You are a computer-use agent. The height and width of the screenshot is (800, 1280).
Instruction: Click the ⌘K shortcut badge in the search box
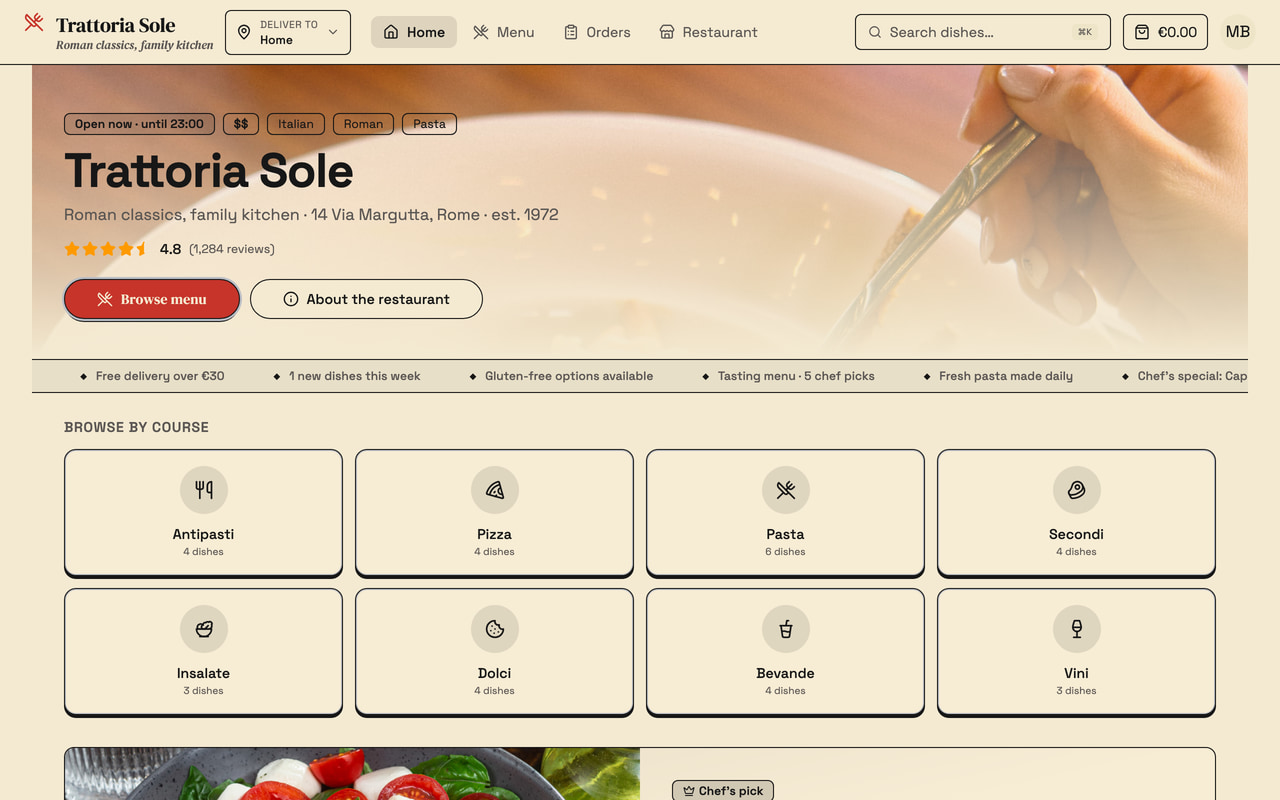(1085, 32)
